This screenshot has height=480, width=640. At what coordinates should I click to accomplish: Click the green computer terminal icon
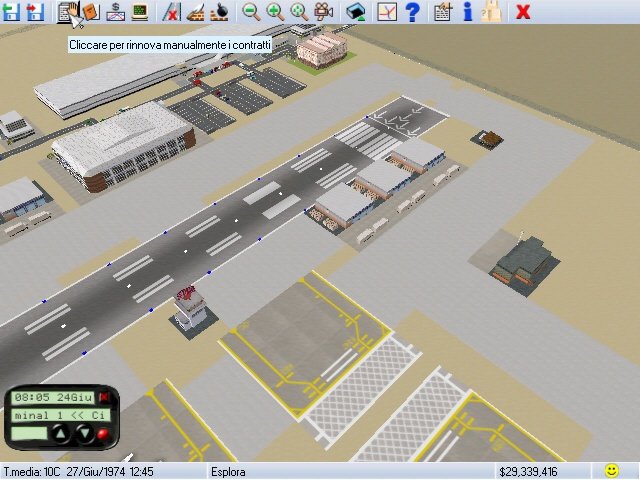point(139,12)
